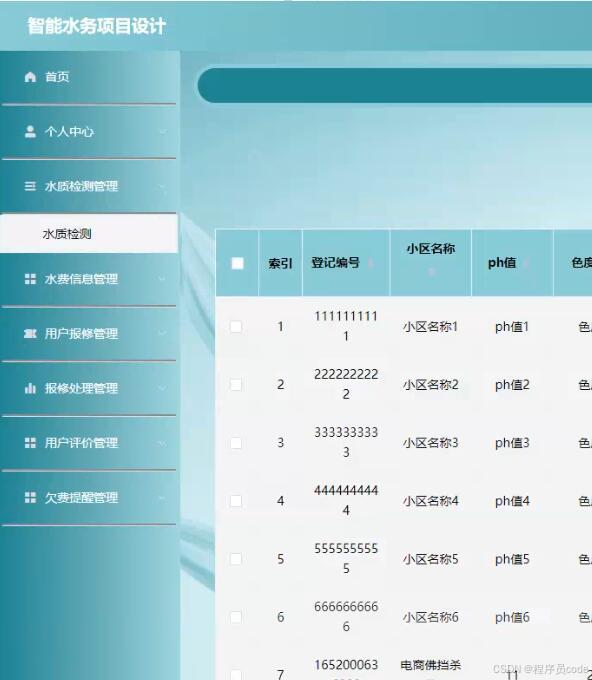Click the 小区名称2 cell
Image resolution: width=592 pixels, height=680 pixels.
click(431, 385)
